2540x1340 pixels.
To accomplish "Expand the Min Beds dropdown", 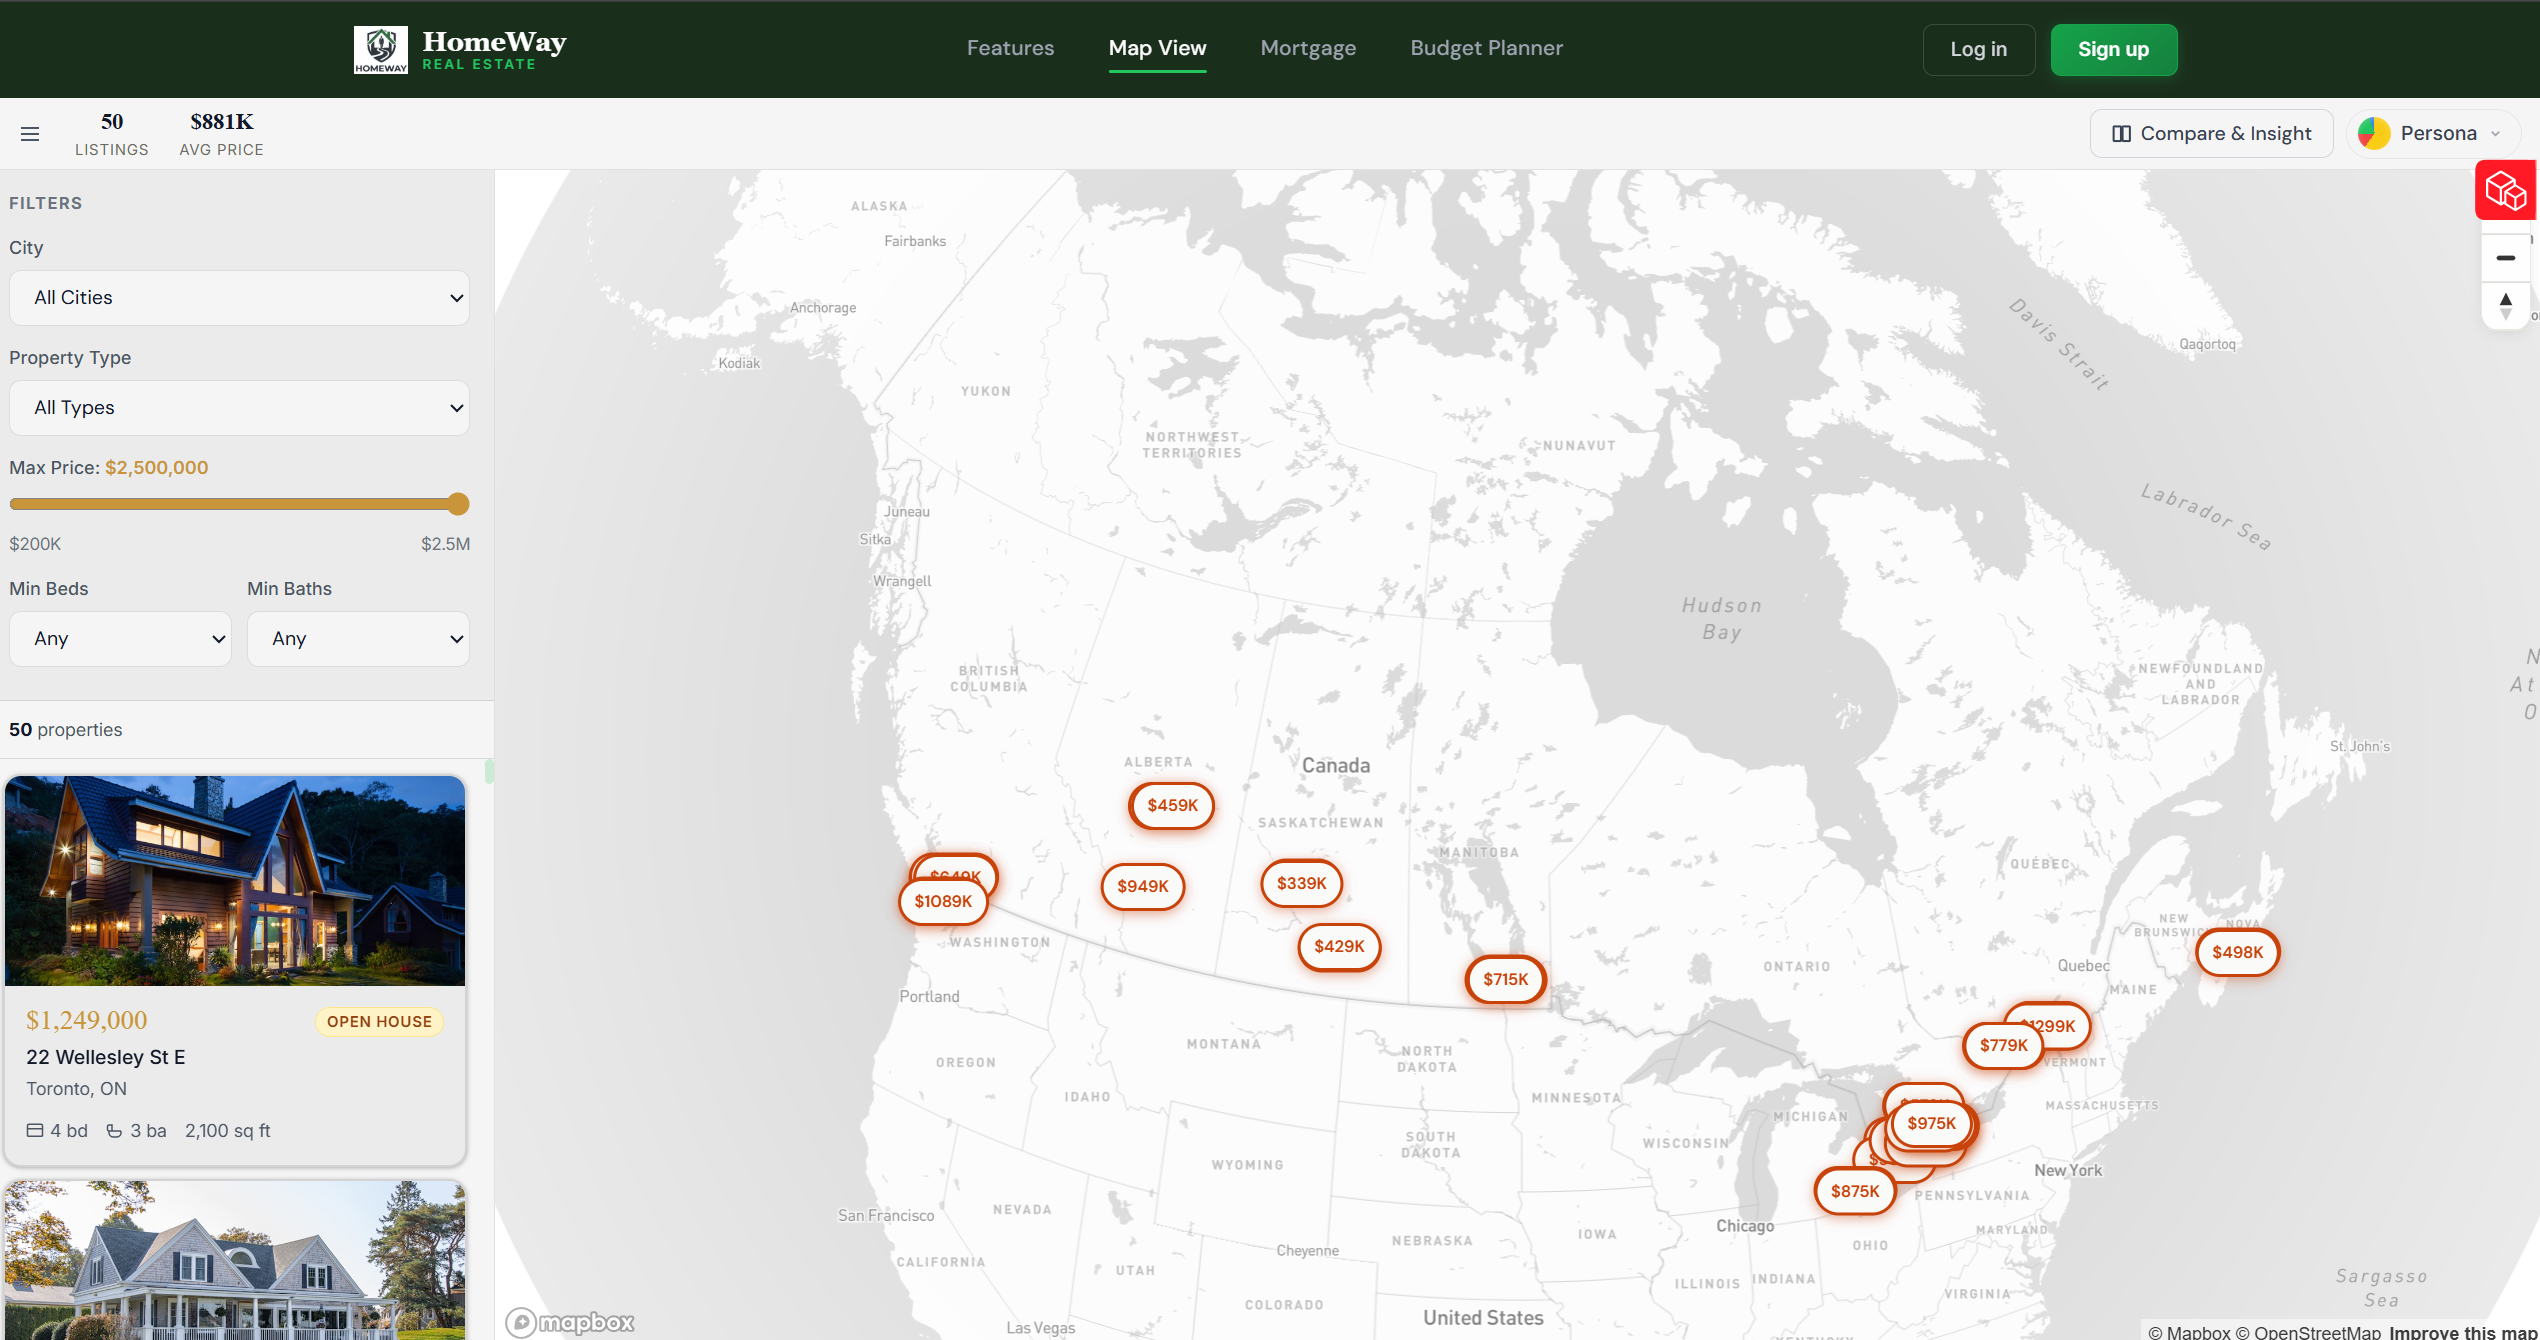I will click(x=120, y=639).
